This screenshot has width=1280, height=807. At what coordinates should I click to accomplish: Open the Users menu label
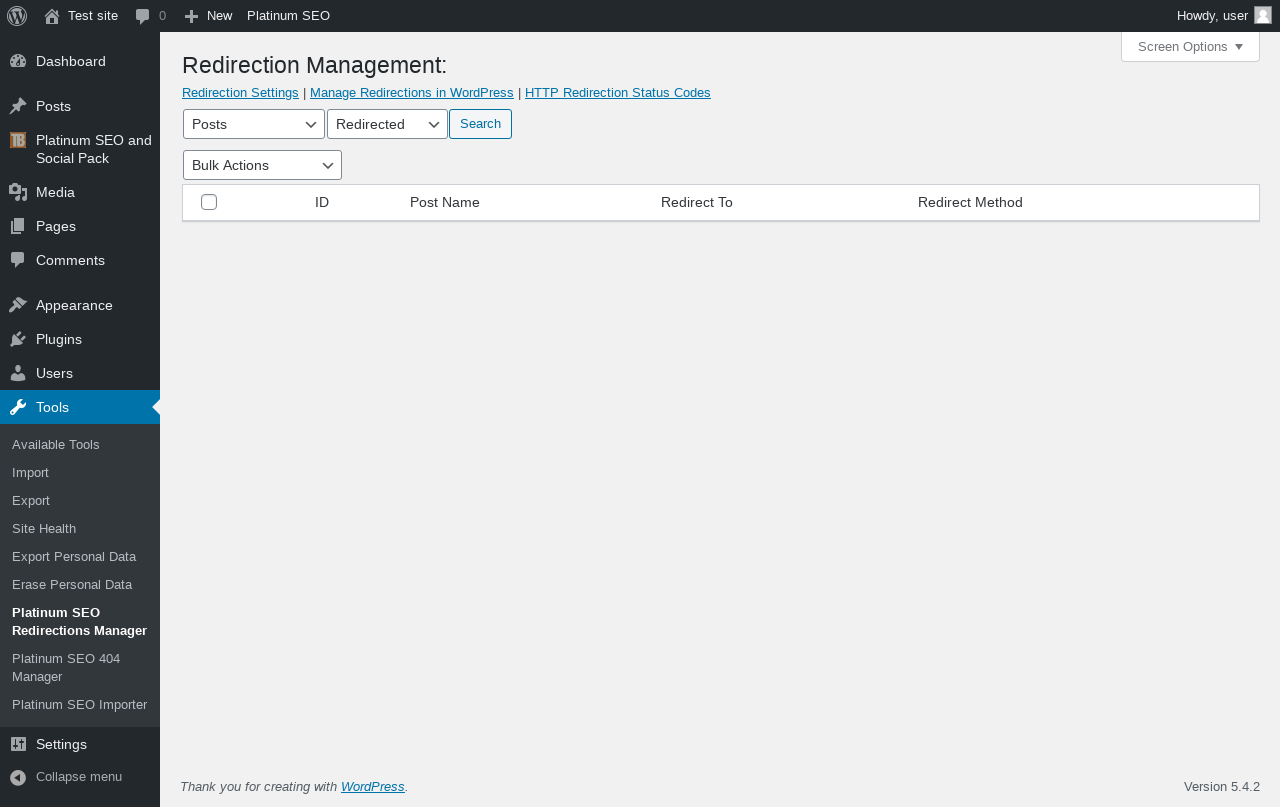[x=54, y=373]
